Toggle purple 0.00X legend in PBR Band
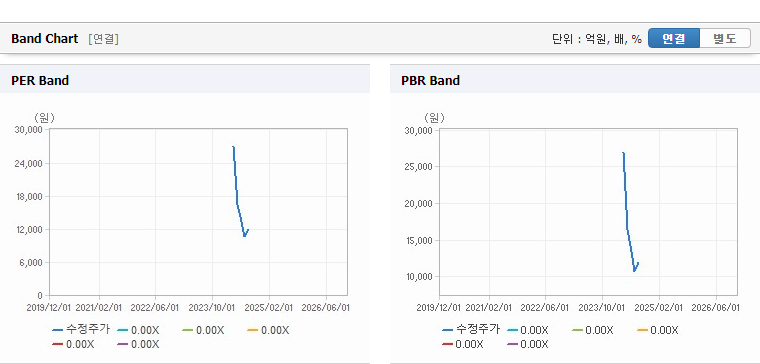 527,345
